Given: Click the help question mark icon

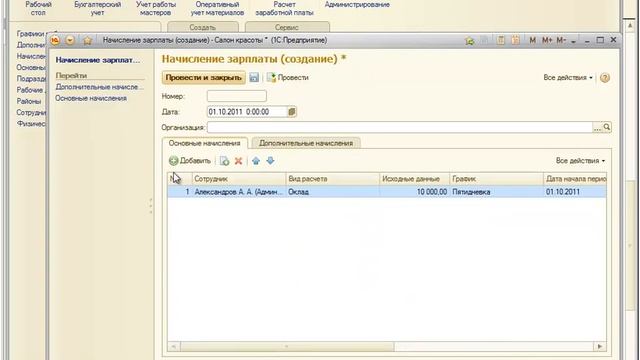Looking at the screenshot, I should click(605, 78).
